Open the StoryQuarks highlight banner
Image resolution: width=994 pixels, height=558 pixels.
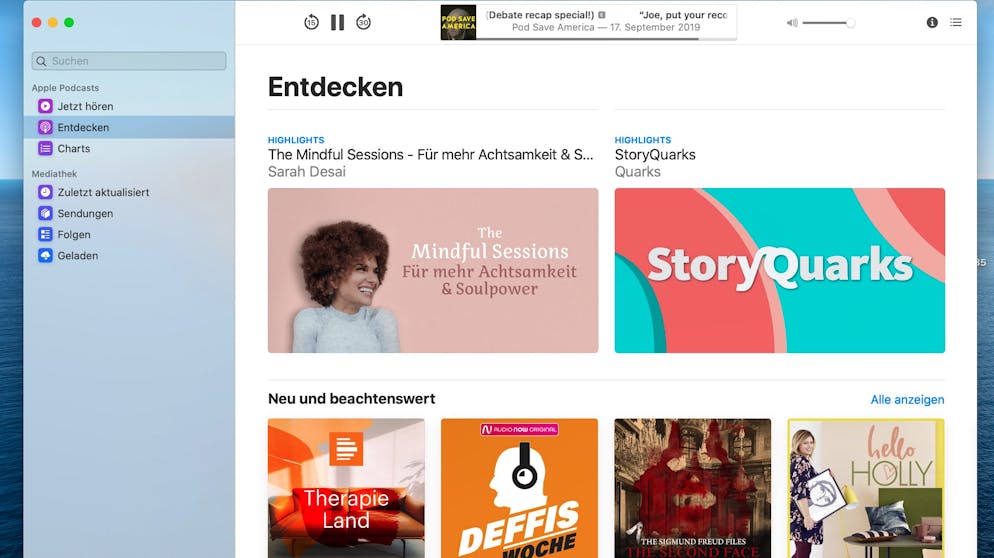[780, 270]
